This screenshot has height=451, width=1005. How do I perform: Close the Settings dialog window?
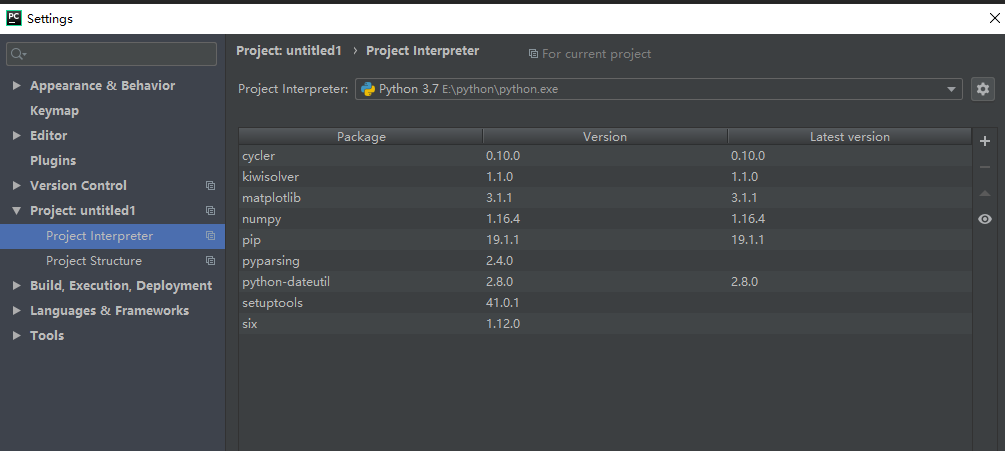click(x=994, y=18)
